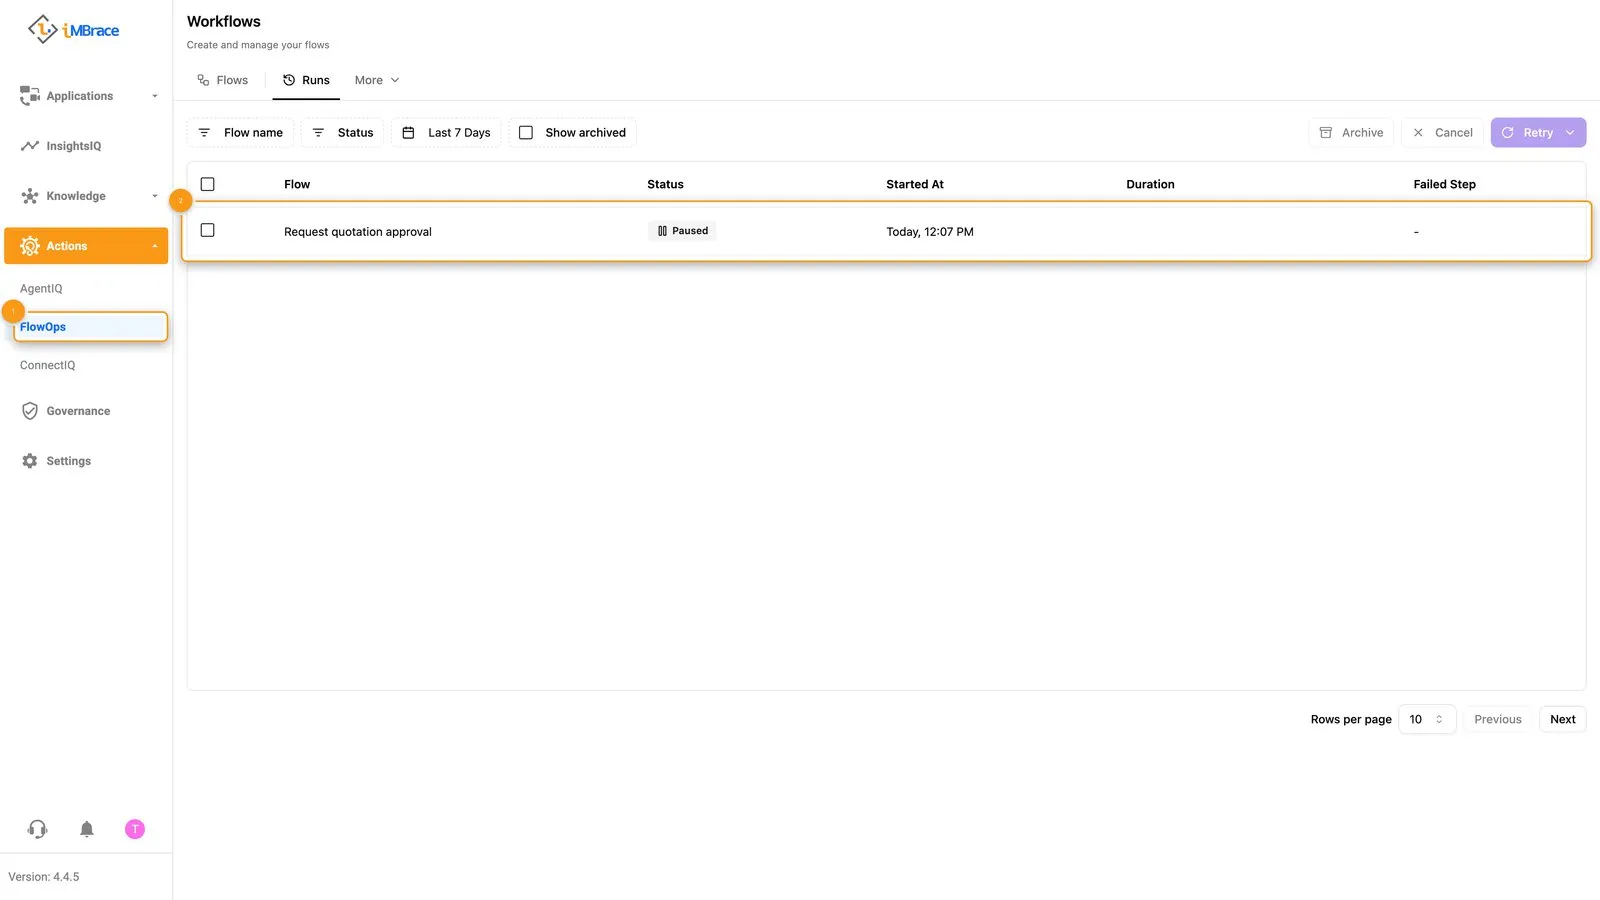Open the headset support icon
Screen dimensions: 1600x900
(x=37, y=829)
